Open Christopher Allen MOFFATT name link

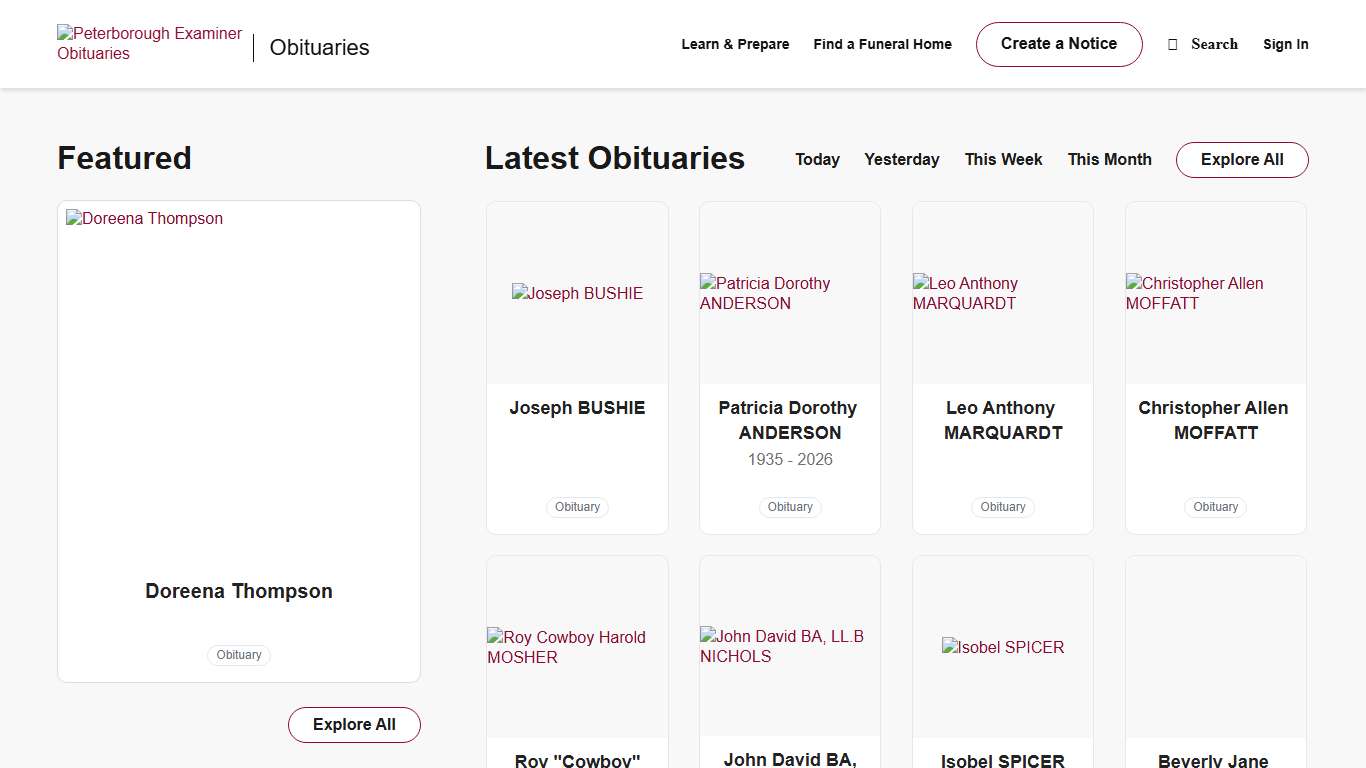pos(1215,420)
